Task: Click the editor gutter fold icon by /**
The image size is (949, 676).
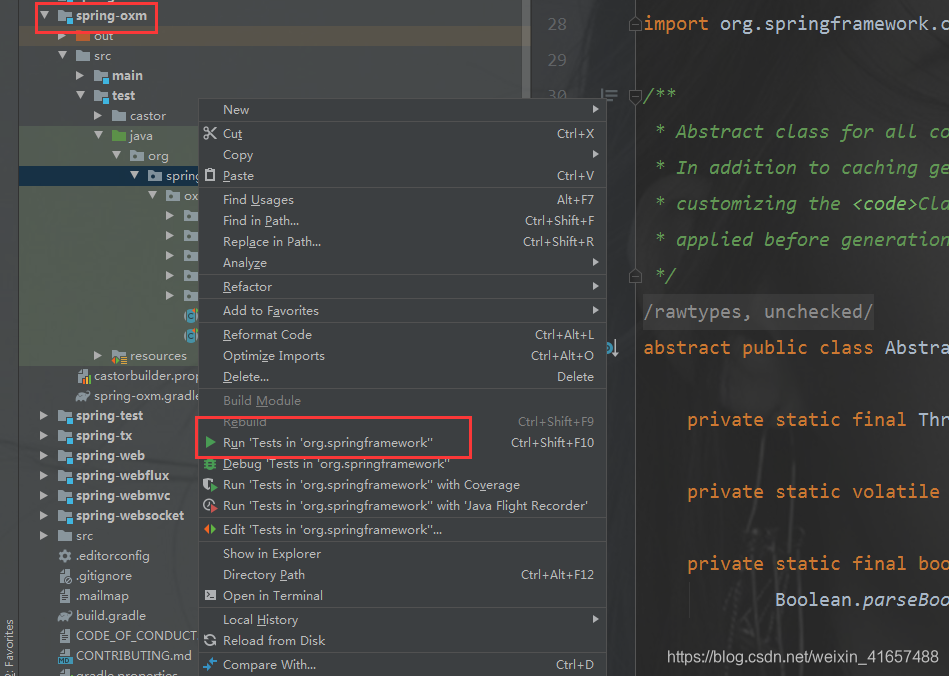Action: tap(635, 96)
